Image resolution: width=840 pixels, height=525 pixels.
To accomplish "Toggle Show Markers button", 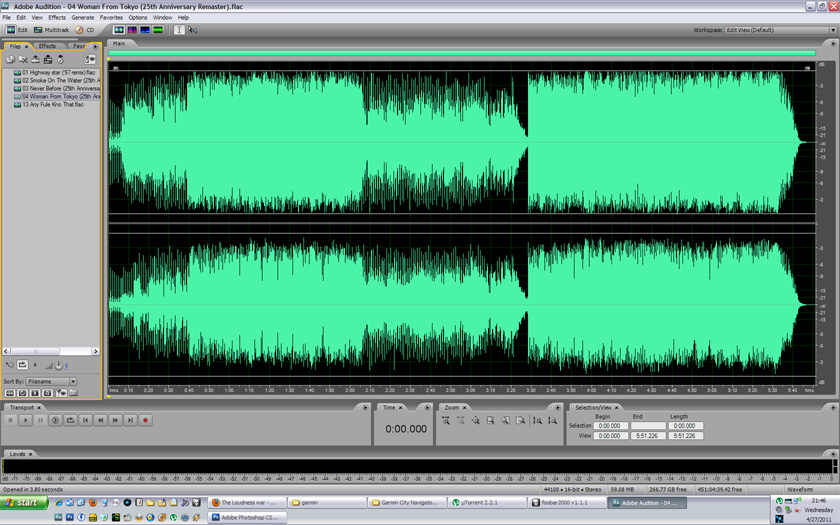I will click(61, 393).
